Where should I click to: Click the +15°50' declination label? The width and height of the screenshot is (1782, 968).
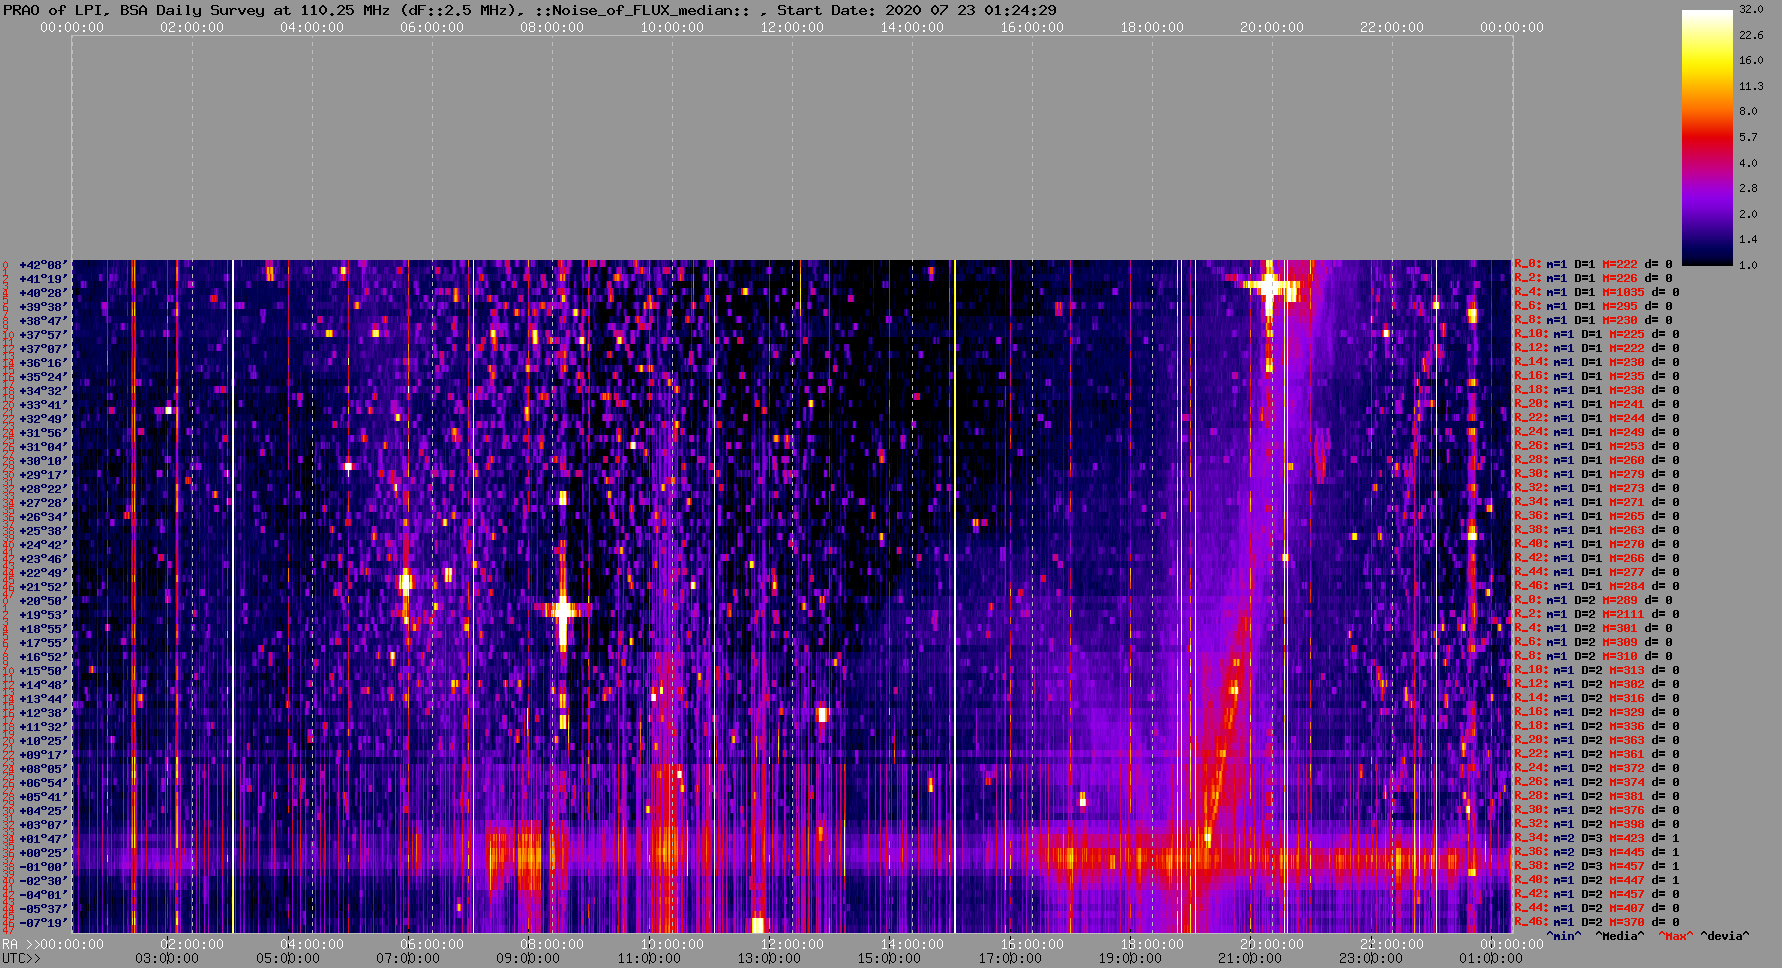44,671
